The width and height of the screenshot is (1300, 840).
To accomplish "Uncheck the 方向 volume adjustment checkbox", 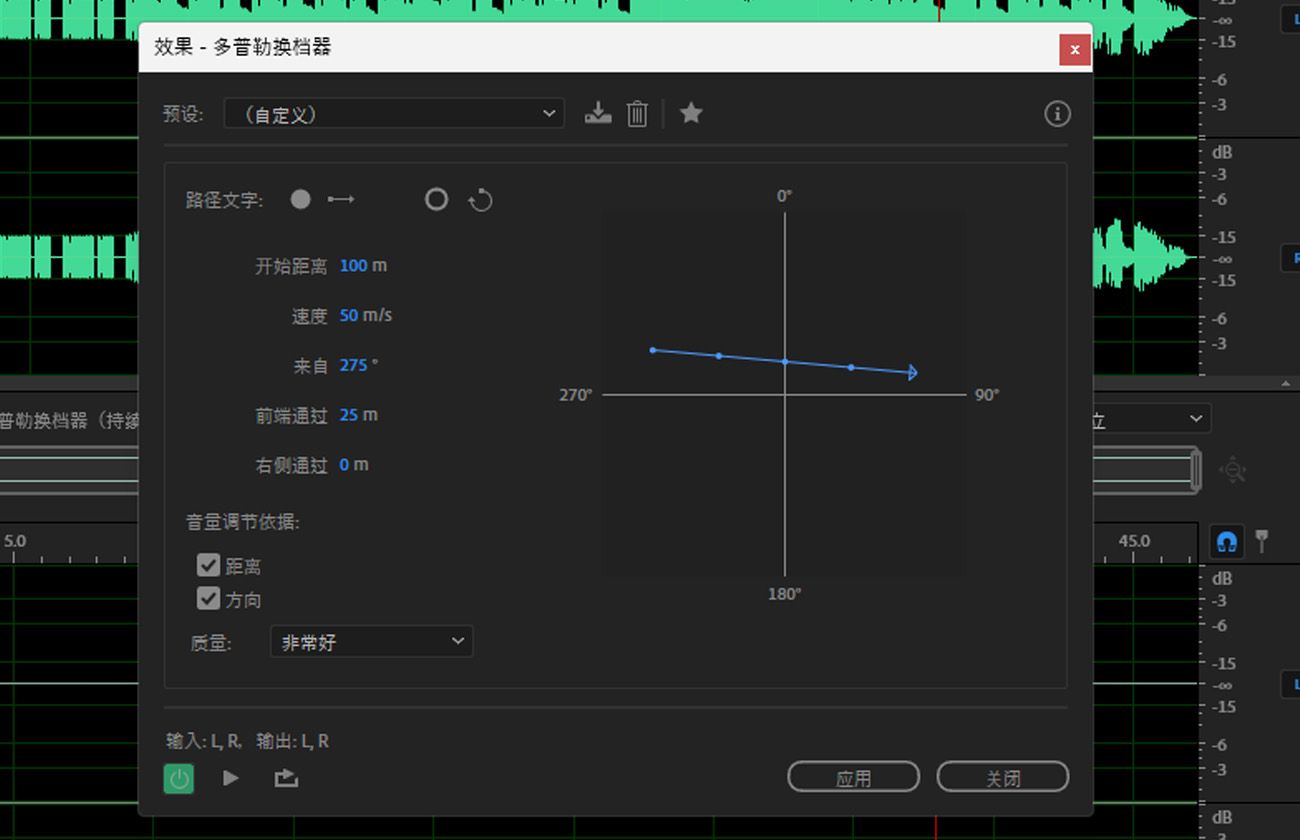I will [208, 599].
